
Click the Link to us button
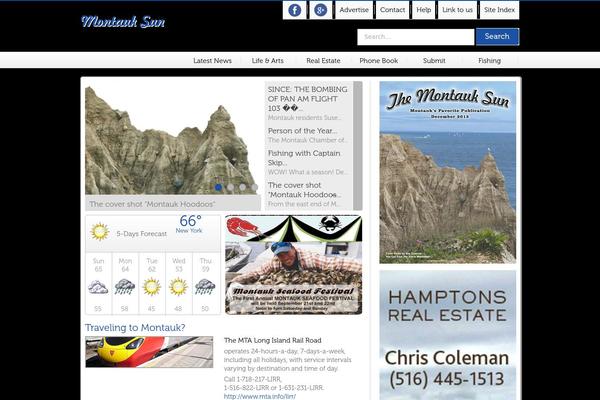click(457, 10)
